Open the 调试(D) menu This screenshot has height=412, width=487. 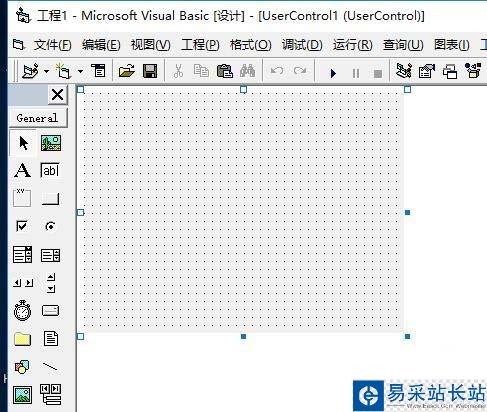(302, 44)
